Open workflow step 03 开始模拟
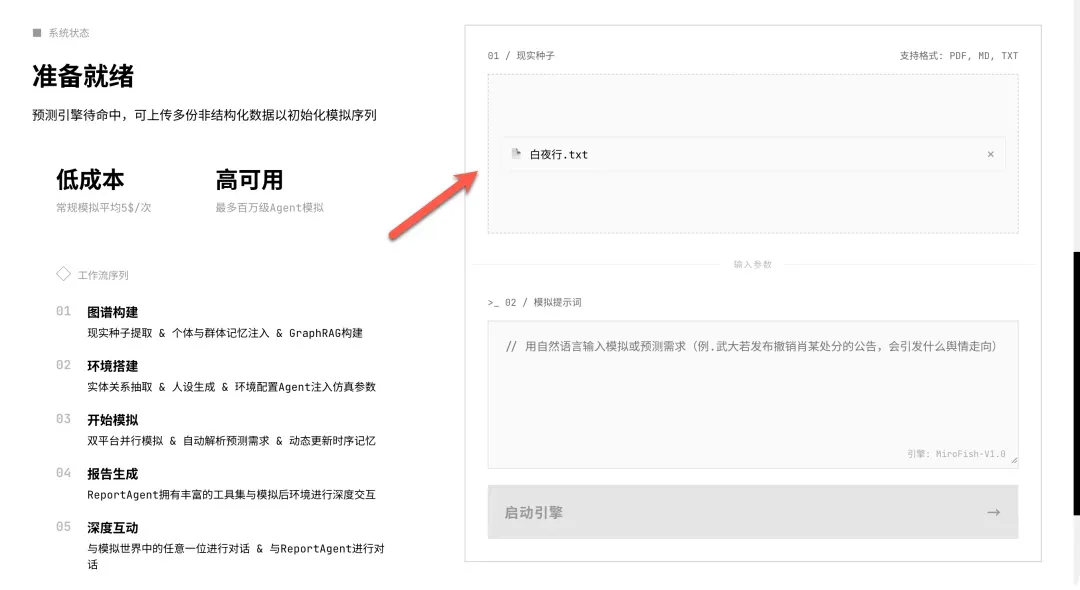 112,420
